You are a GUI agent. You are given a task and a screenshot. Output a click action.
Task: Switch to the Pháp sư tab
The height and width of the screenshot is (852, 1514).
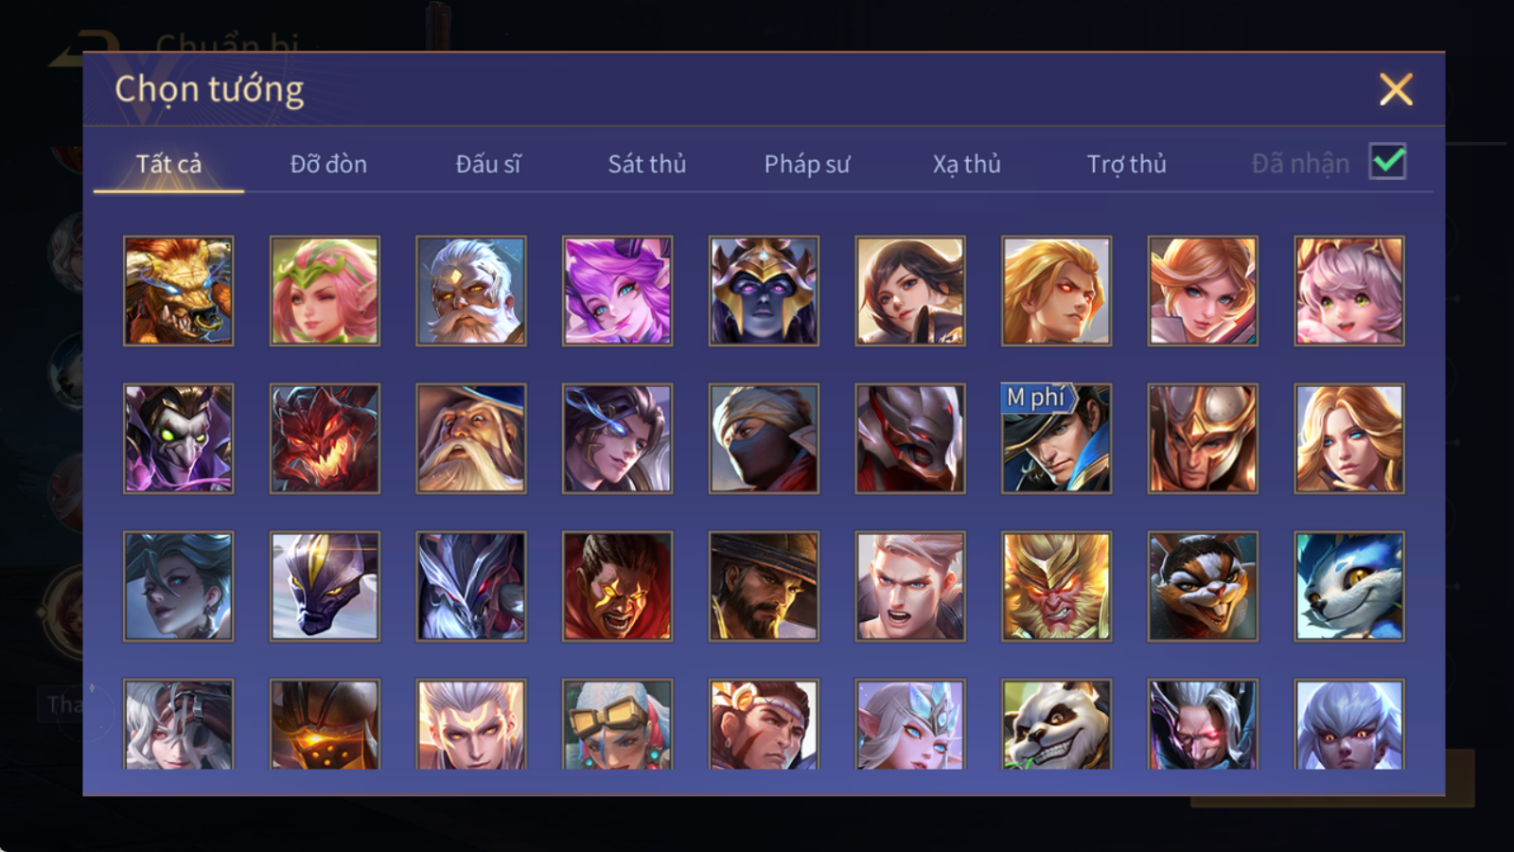tap(807, 164)
